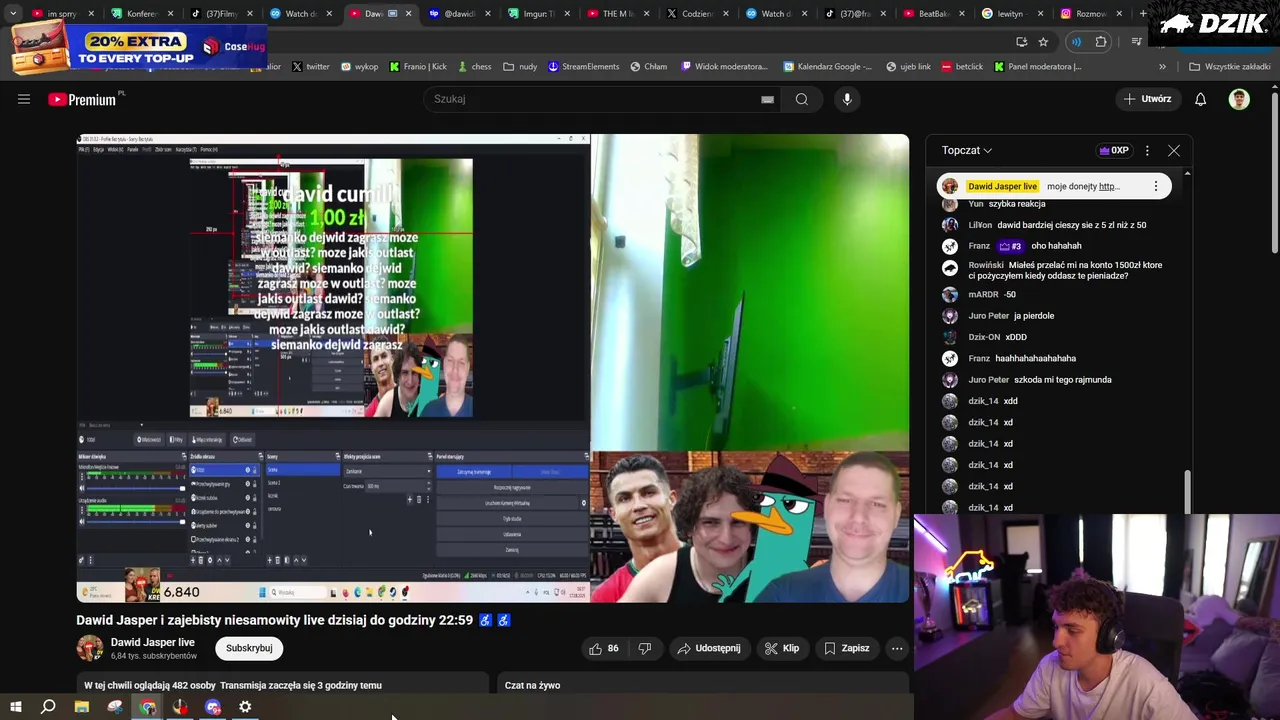Click the Klip button

click(782, 648)
